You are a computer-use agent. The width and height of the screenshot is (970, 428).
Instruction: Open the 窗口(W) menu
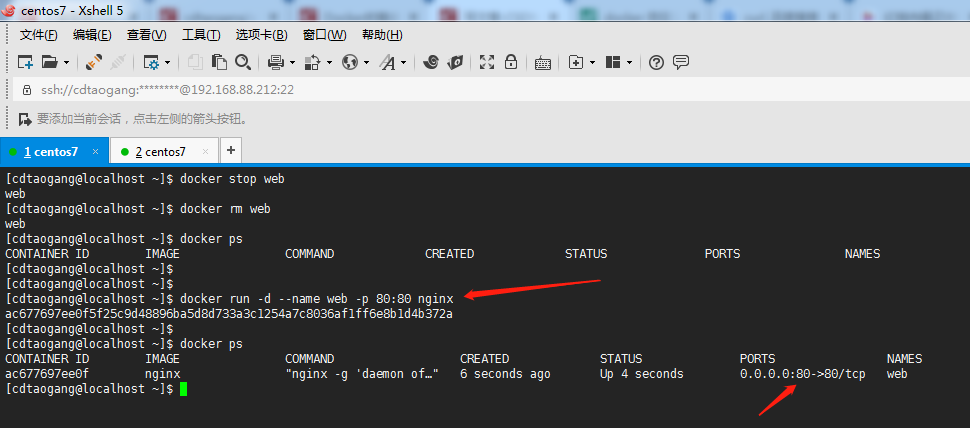click(325, 35)
